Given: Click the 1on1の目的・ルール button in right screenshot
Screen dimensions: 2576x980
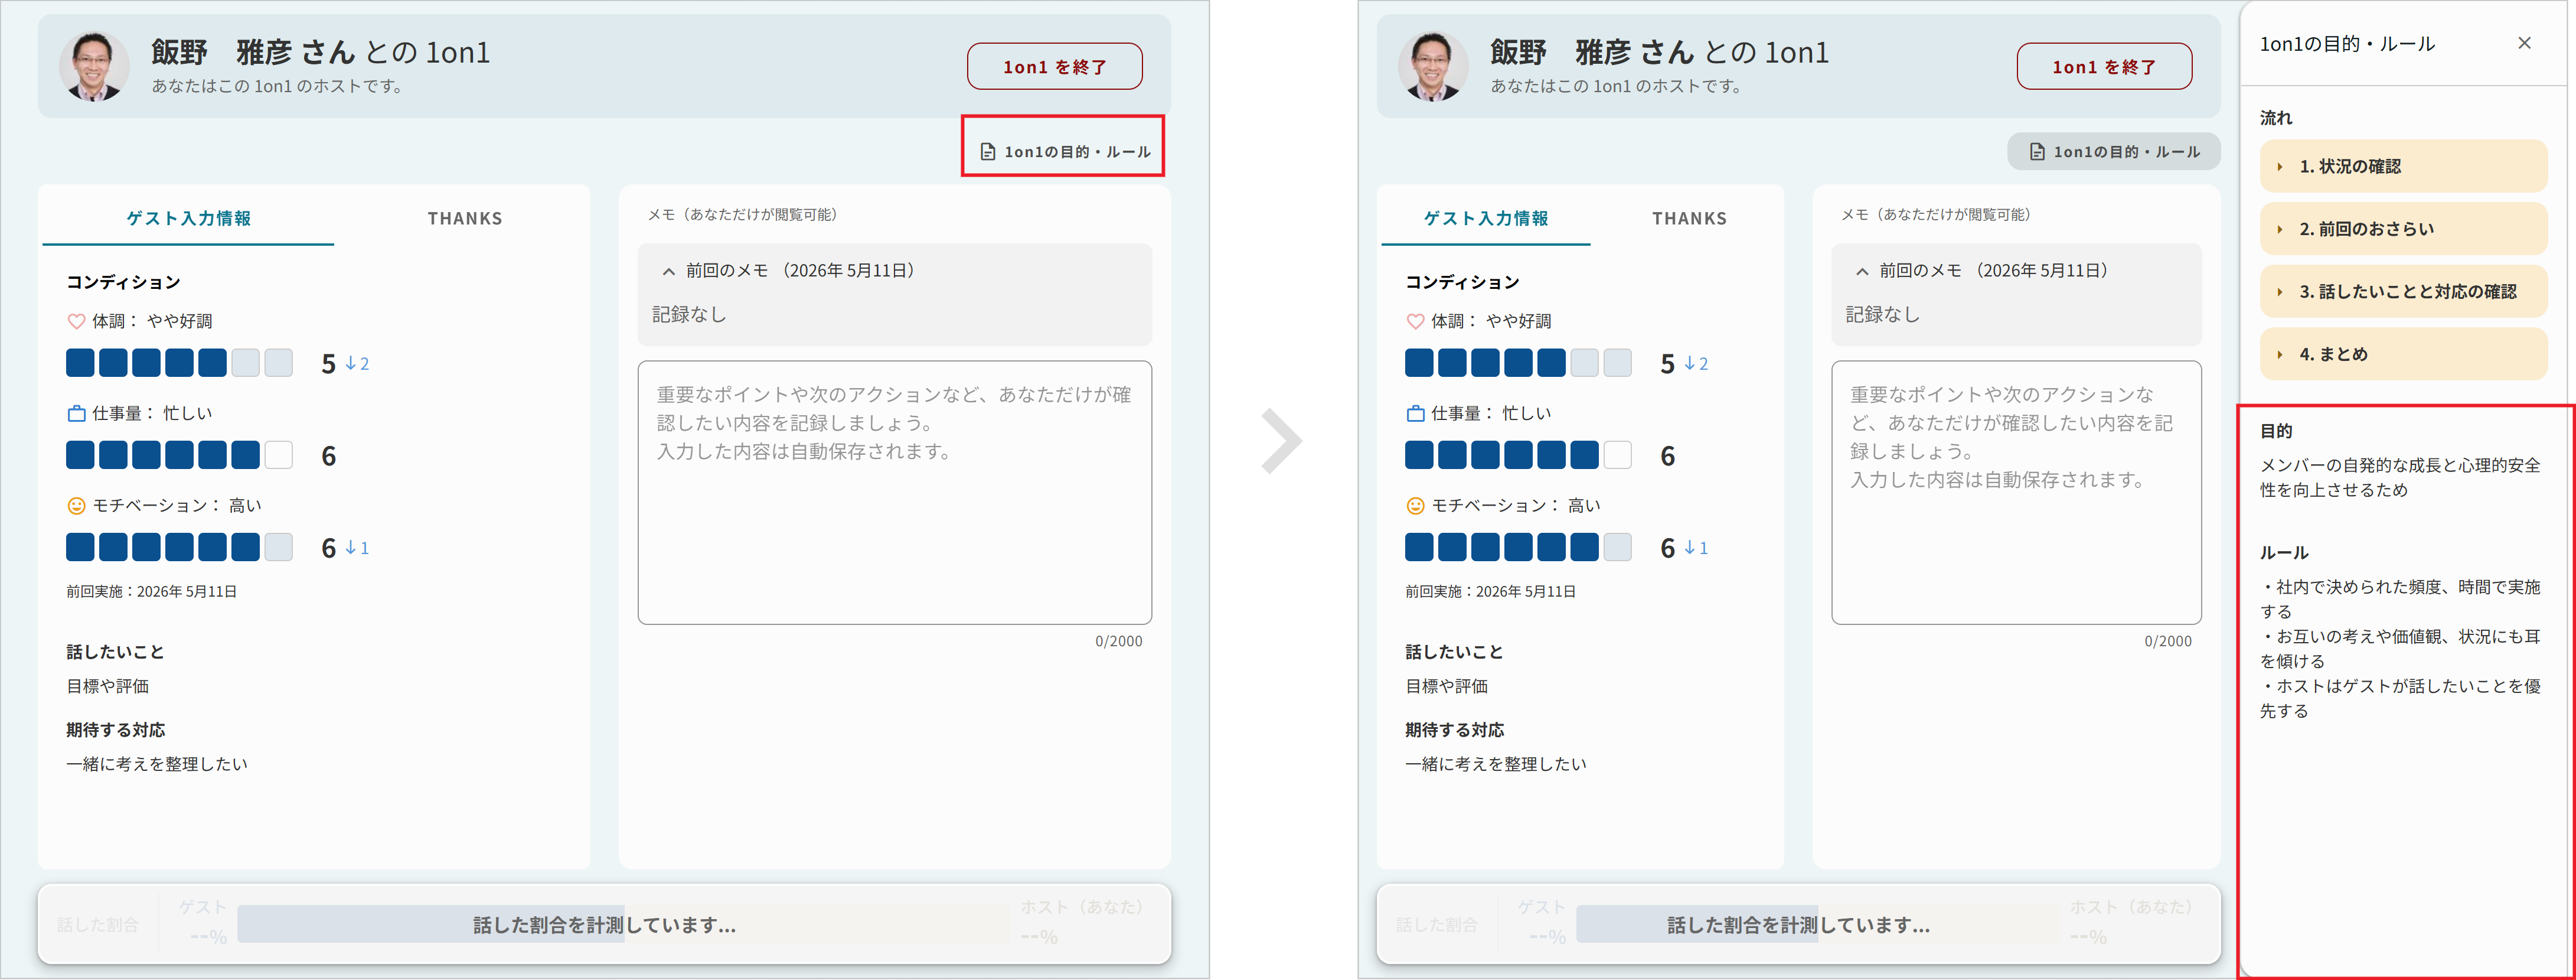Looking at the screenshot, I should pyautogui.click(x=2114, y=151).
